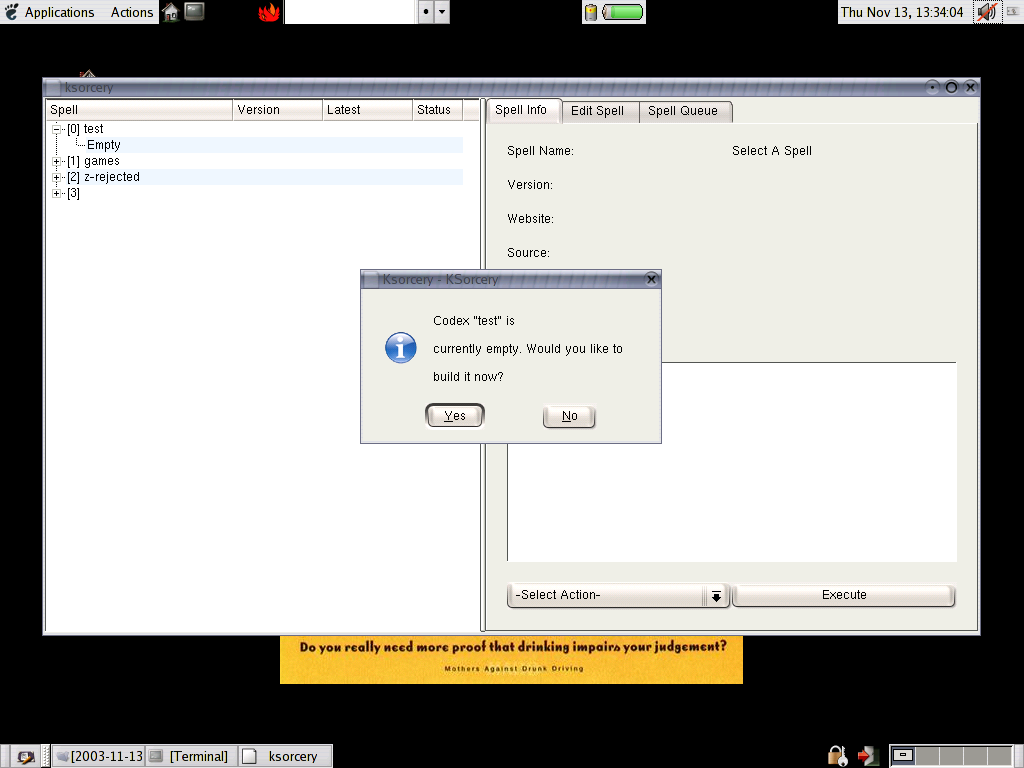This screenshot has width=1024, height=768.
Task: Sort by the Version column header
Action: click(x=277, y=110)
